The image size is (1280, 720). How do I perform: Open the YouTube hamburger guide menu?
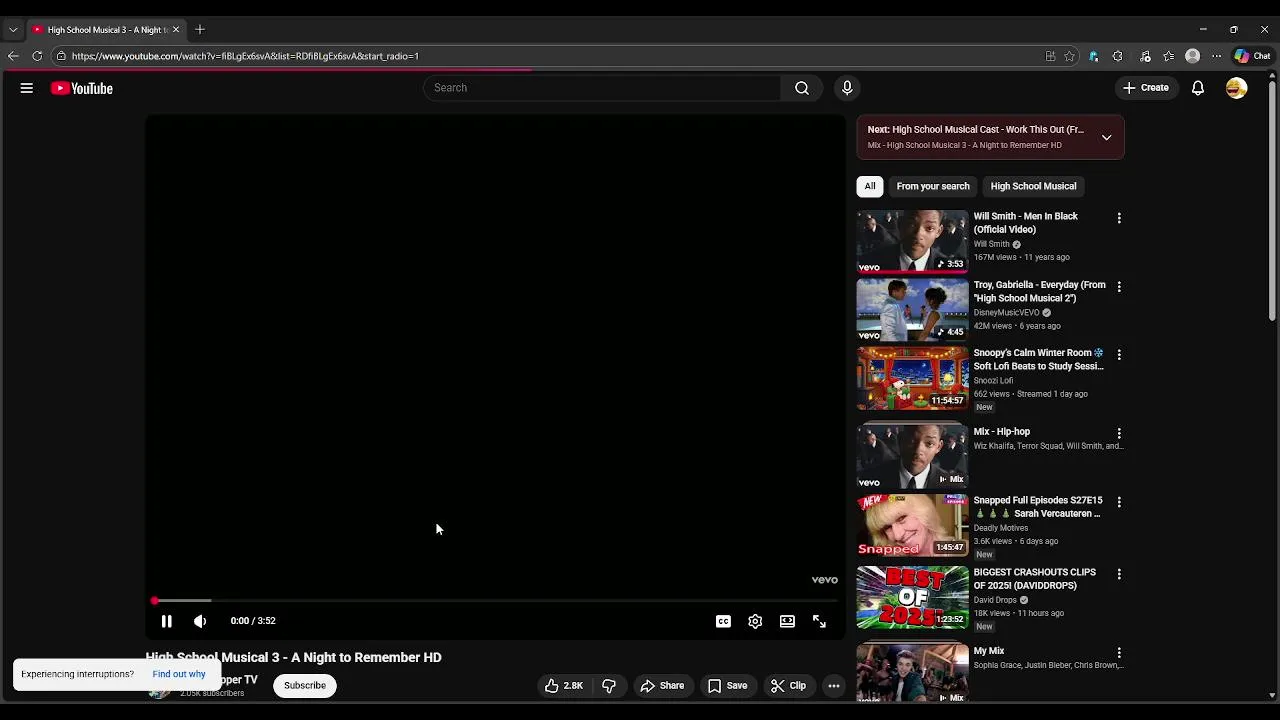(x=27, y=88)
